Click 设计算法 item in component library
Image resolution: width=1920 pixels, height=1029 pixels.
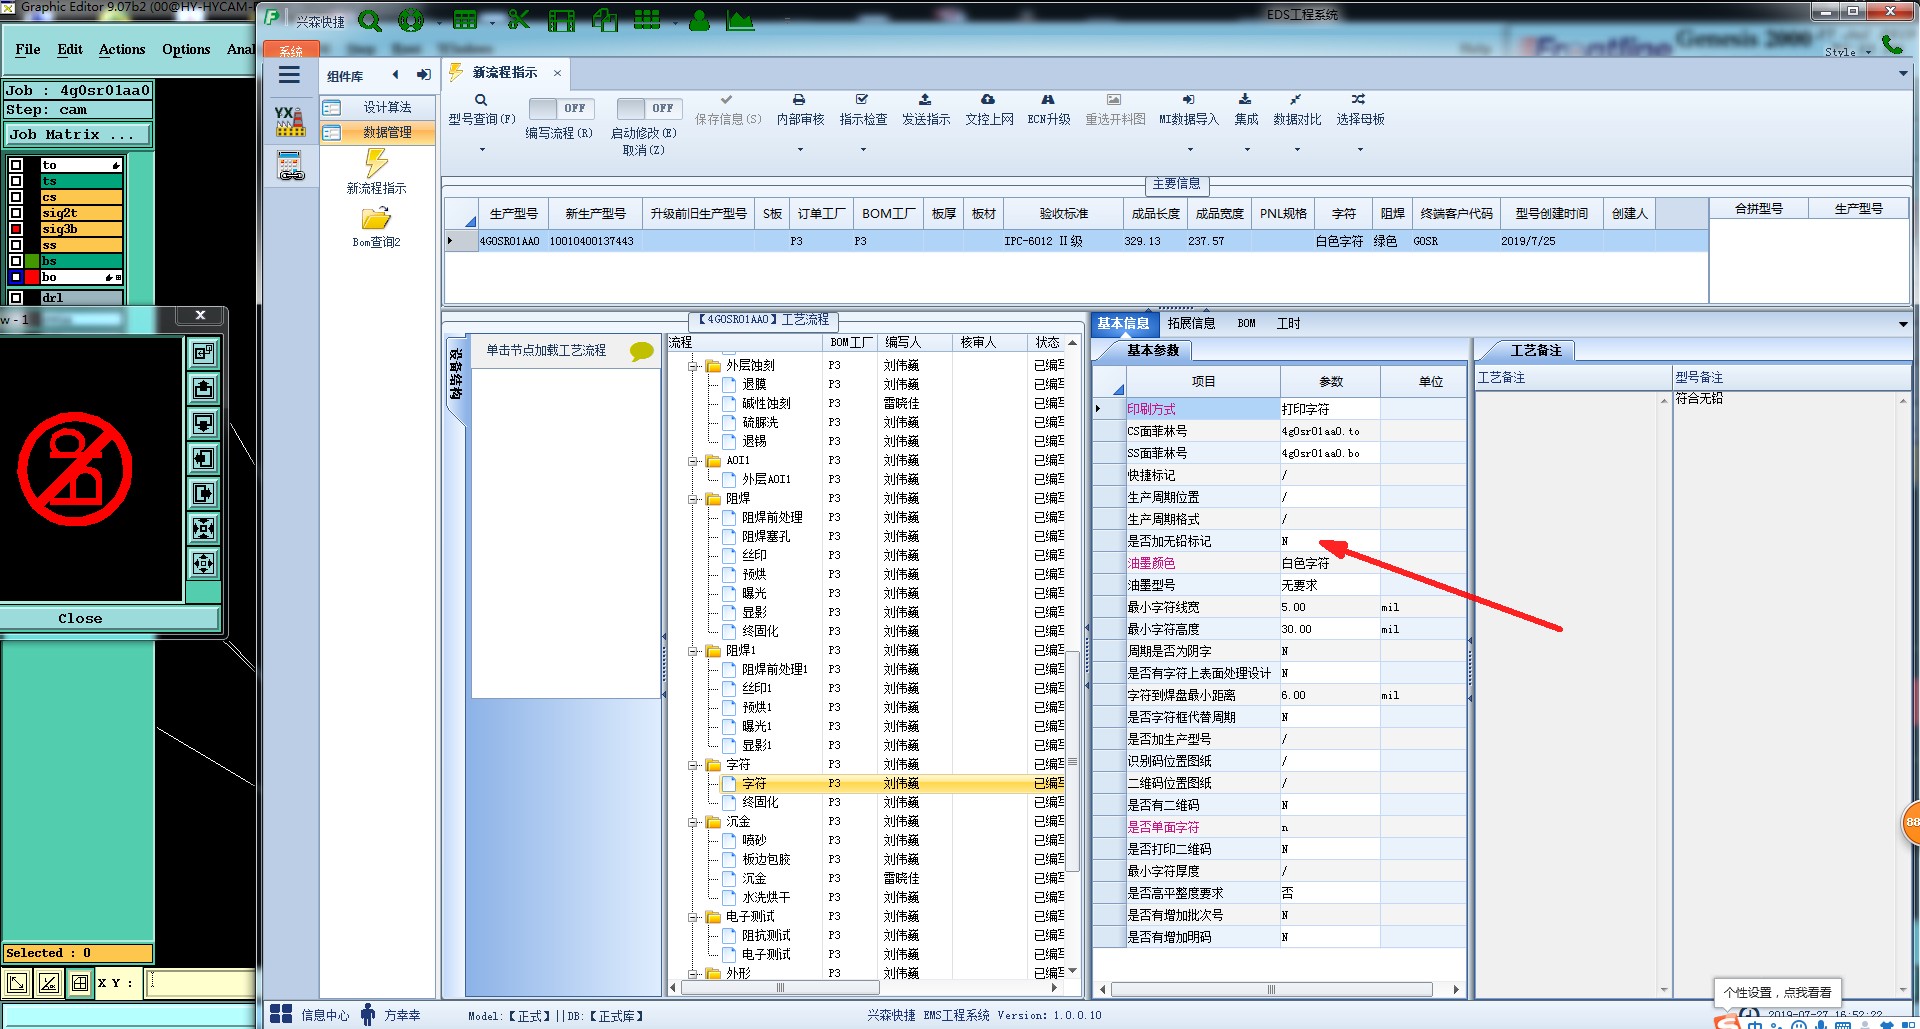(x=379, y=107)
